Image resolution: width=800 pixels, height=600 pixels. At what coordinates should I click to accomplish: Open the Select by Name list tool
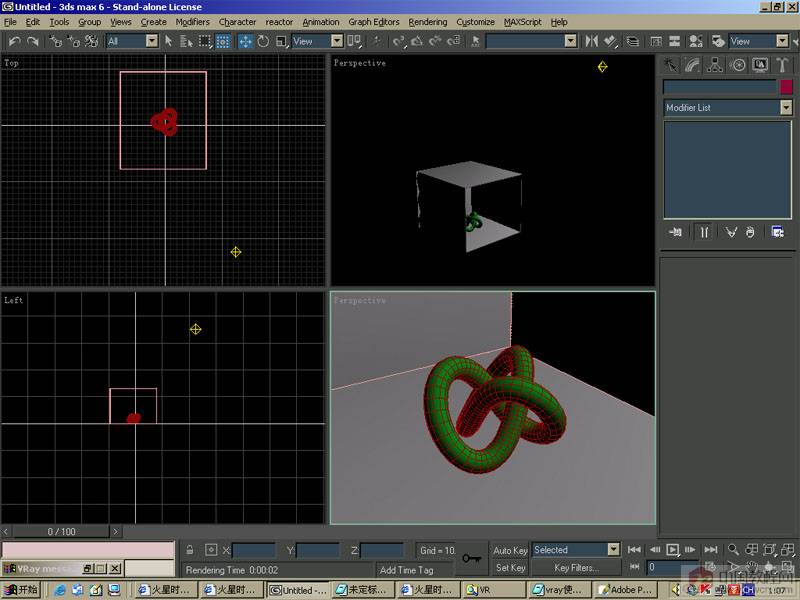pyautogui.click(x=186, y=41)
